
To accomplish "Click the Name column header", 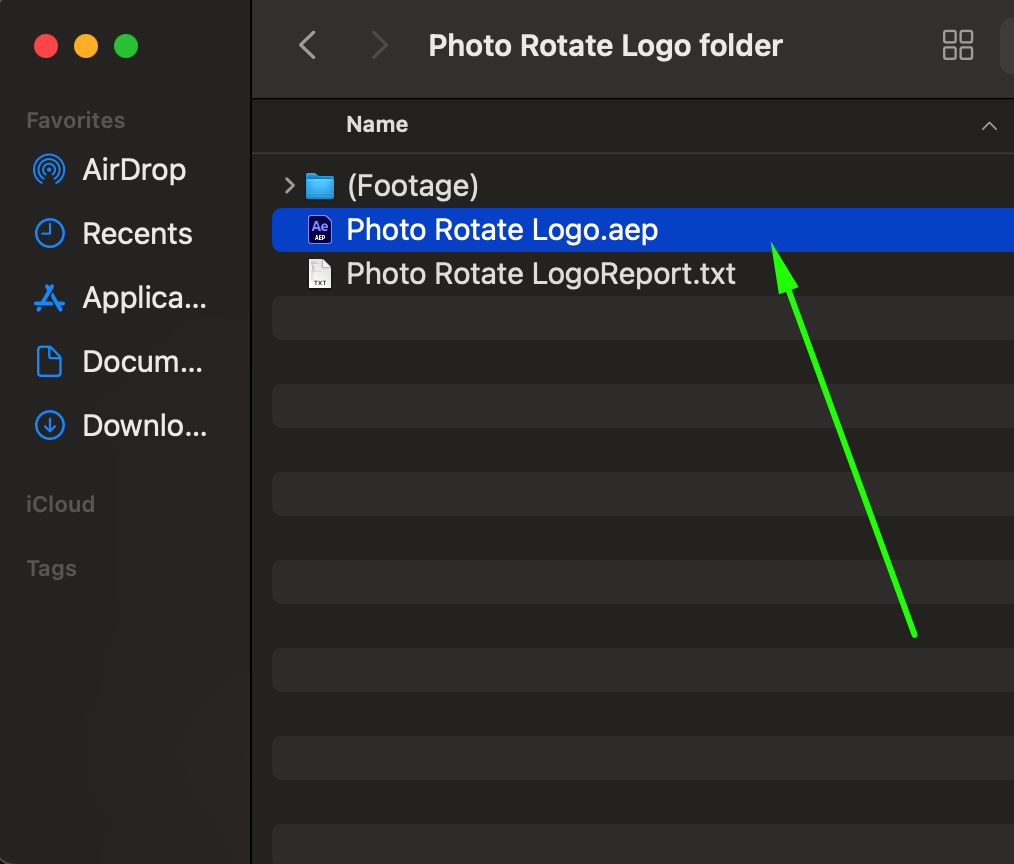I will coord(377,125).
